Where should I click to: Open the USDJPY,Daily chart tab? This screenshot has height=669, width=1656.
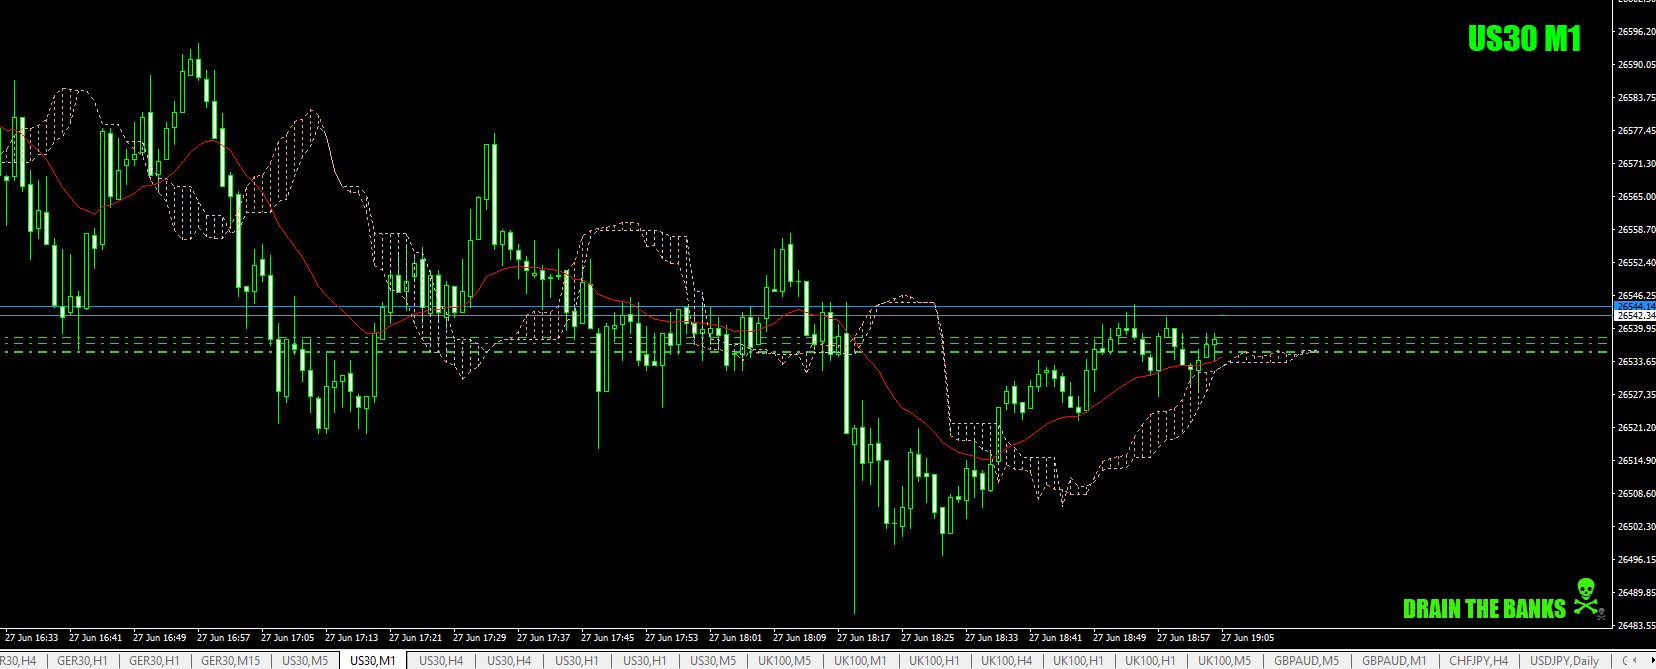pyautogui.click(x=1564, y=661)
